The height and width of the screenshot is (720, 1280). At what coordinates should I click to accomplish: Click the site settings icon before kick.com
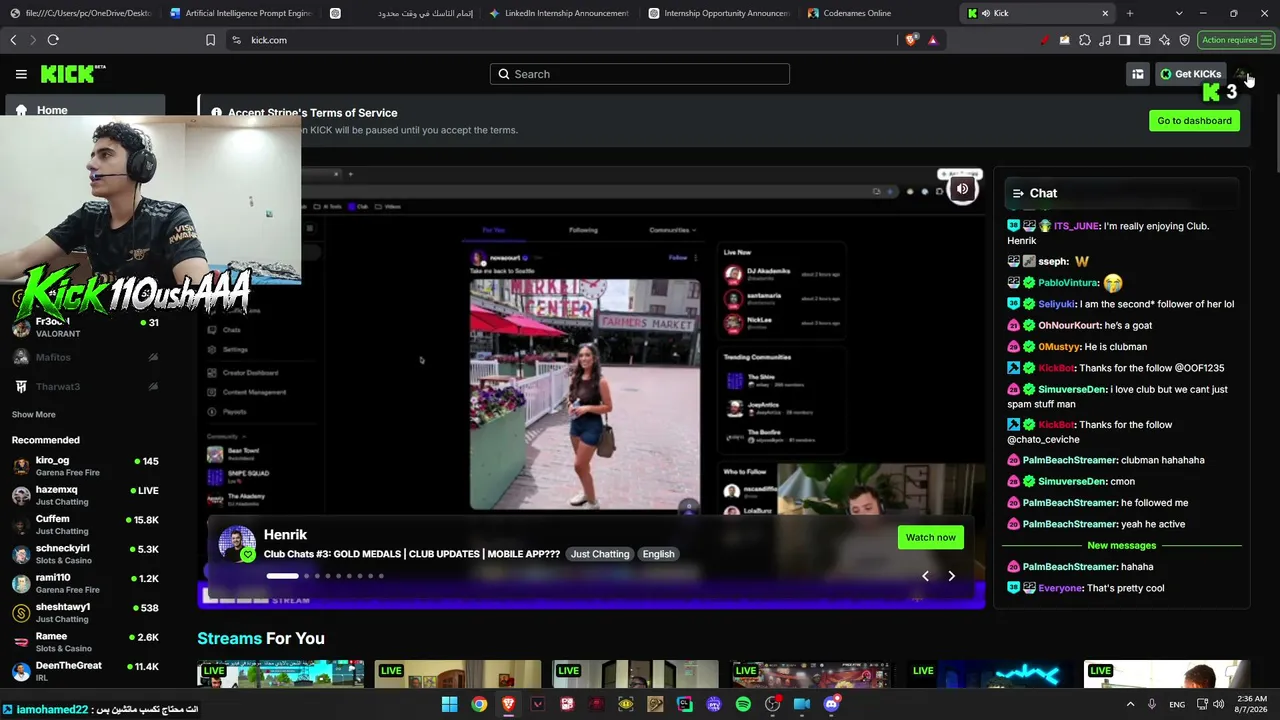[236, 40]
